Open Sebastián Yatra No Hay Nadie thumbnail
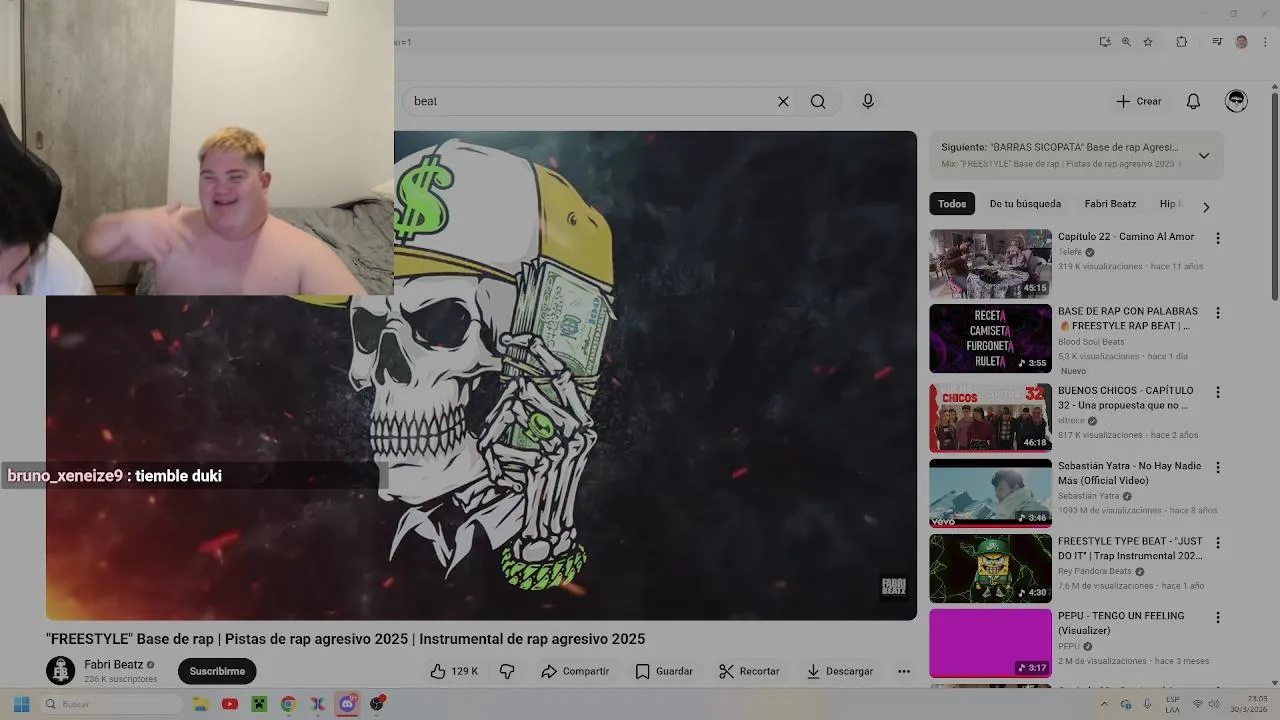Viewport: 1280px width, 720px height. tap(990, 493)
